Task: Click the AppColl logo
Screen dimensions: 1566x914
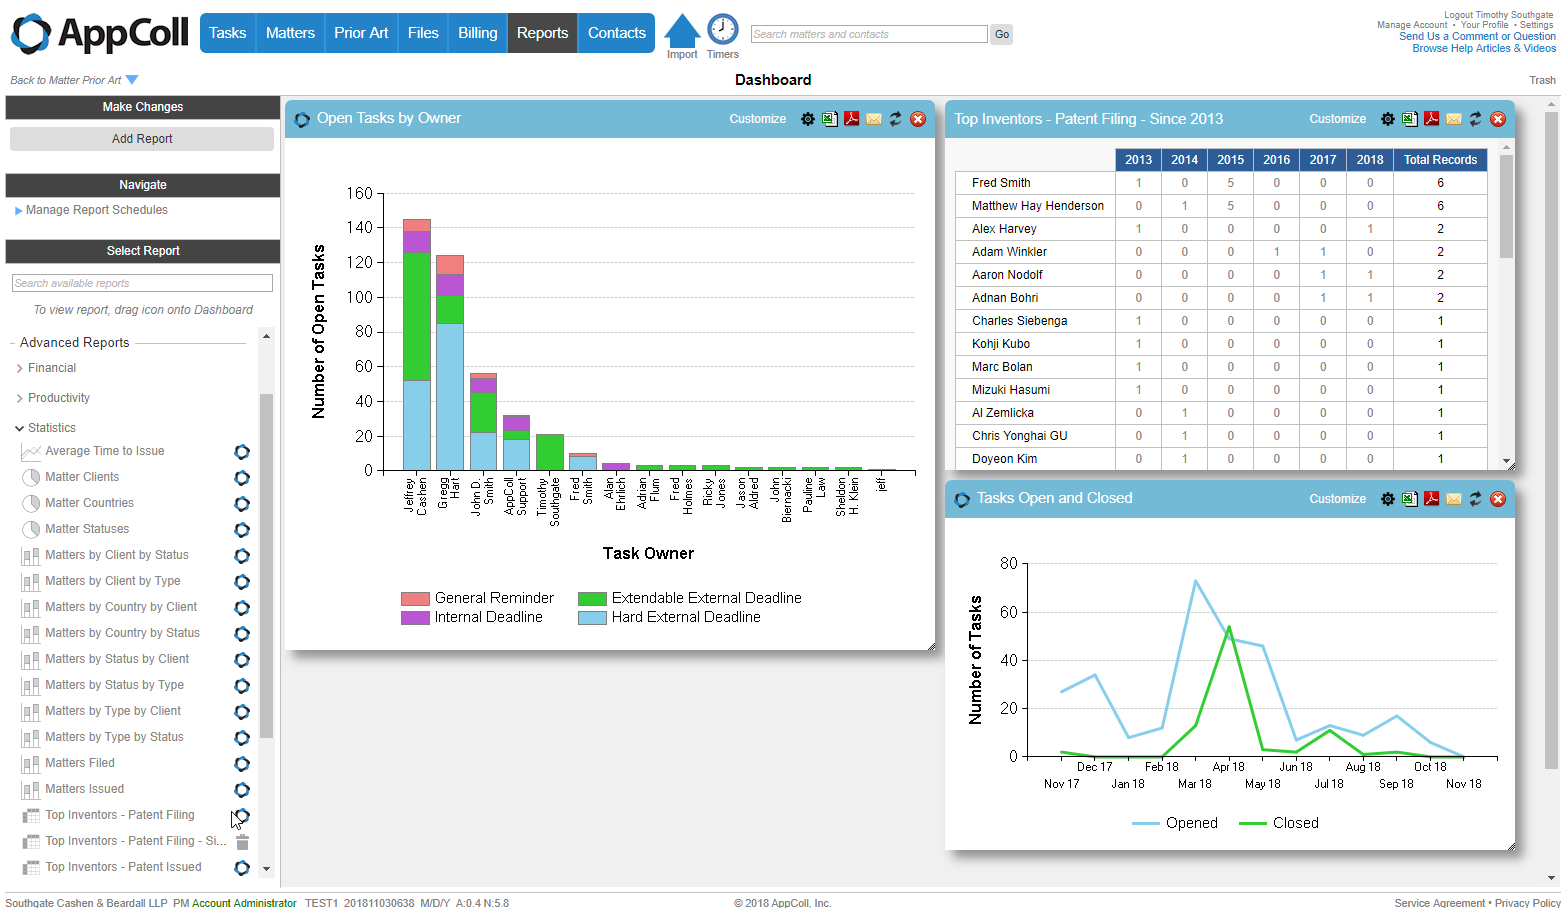Action: tap(99, 33)
